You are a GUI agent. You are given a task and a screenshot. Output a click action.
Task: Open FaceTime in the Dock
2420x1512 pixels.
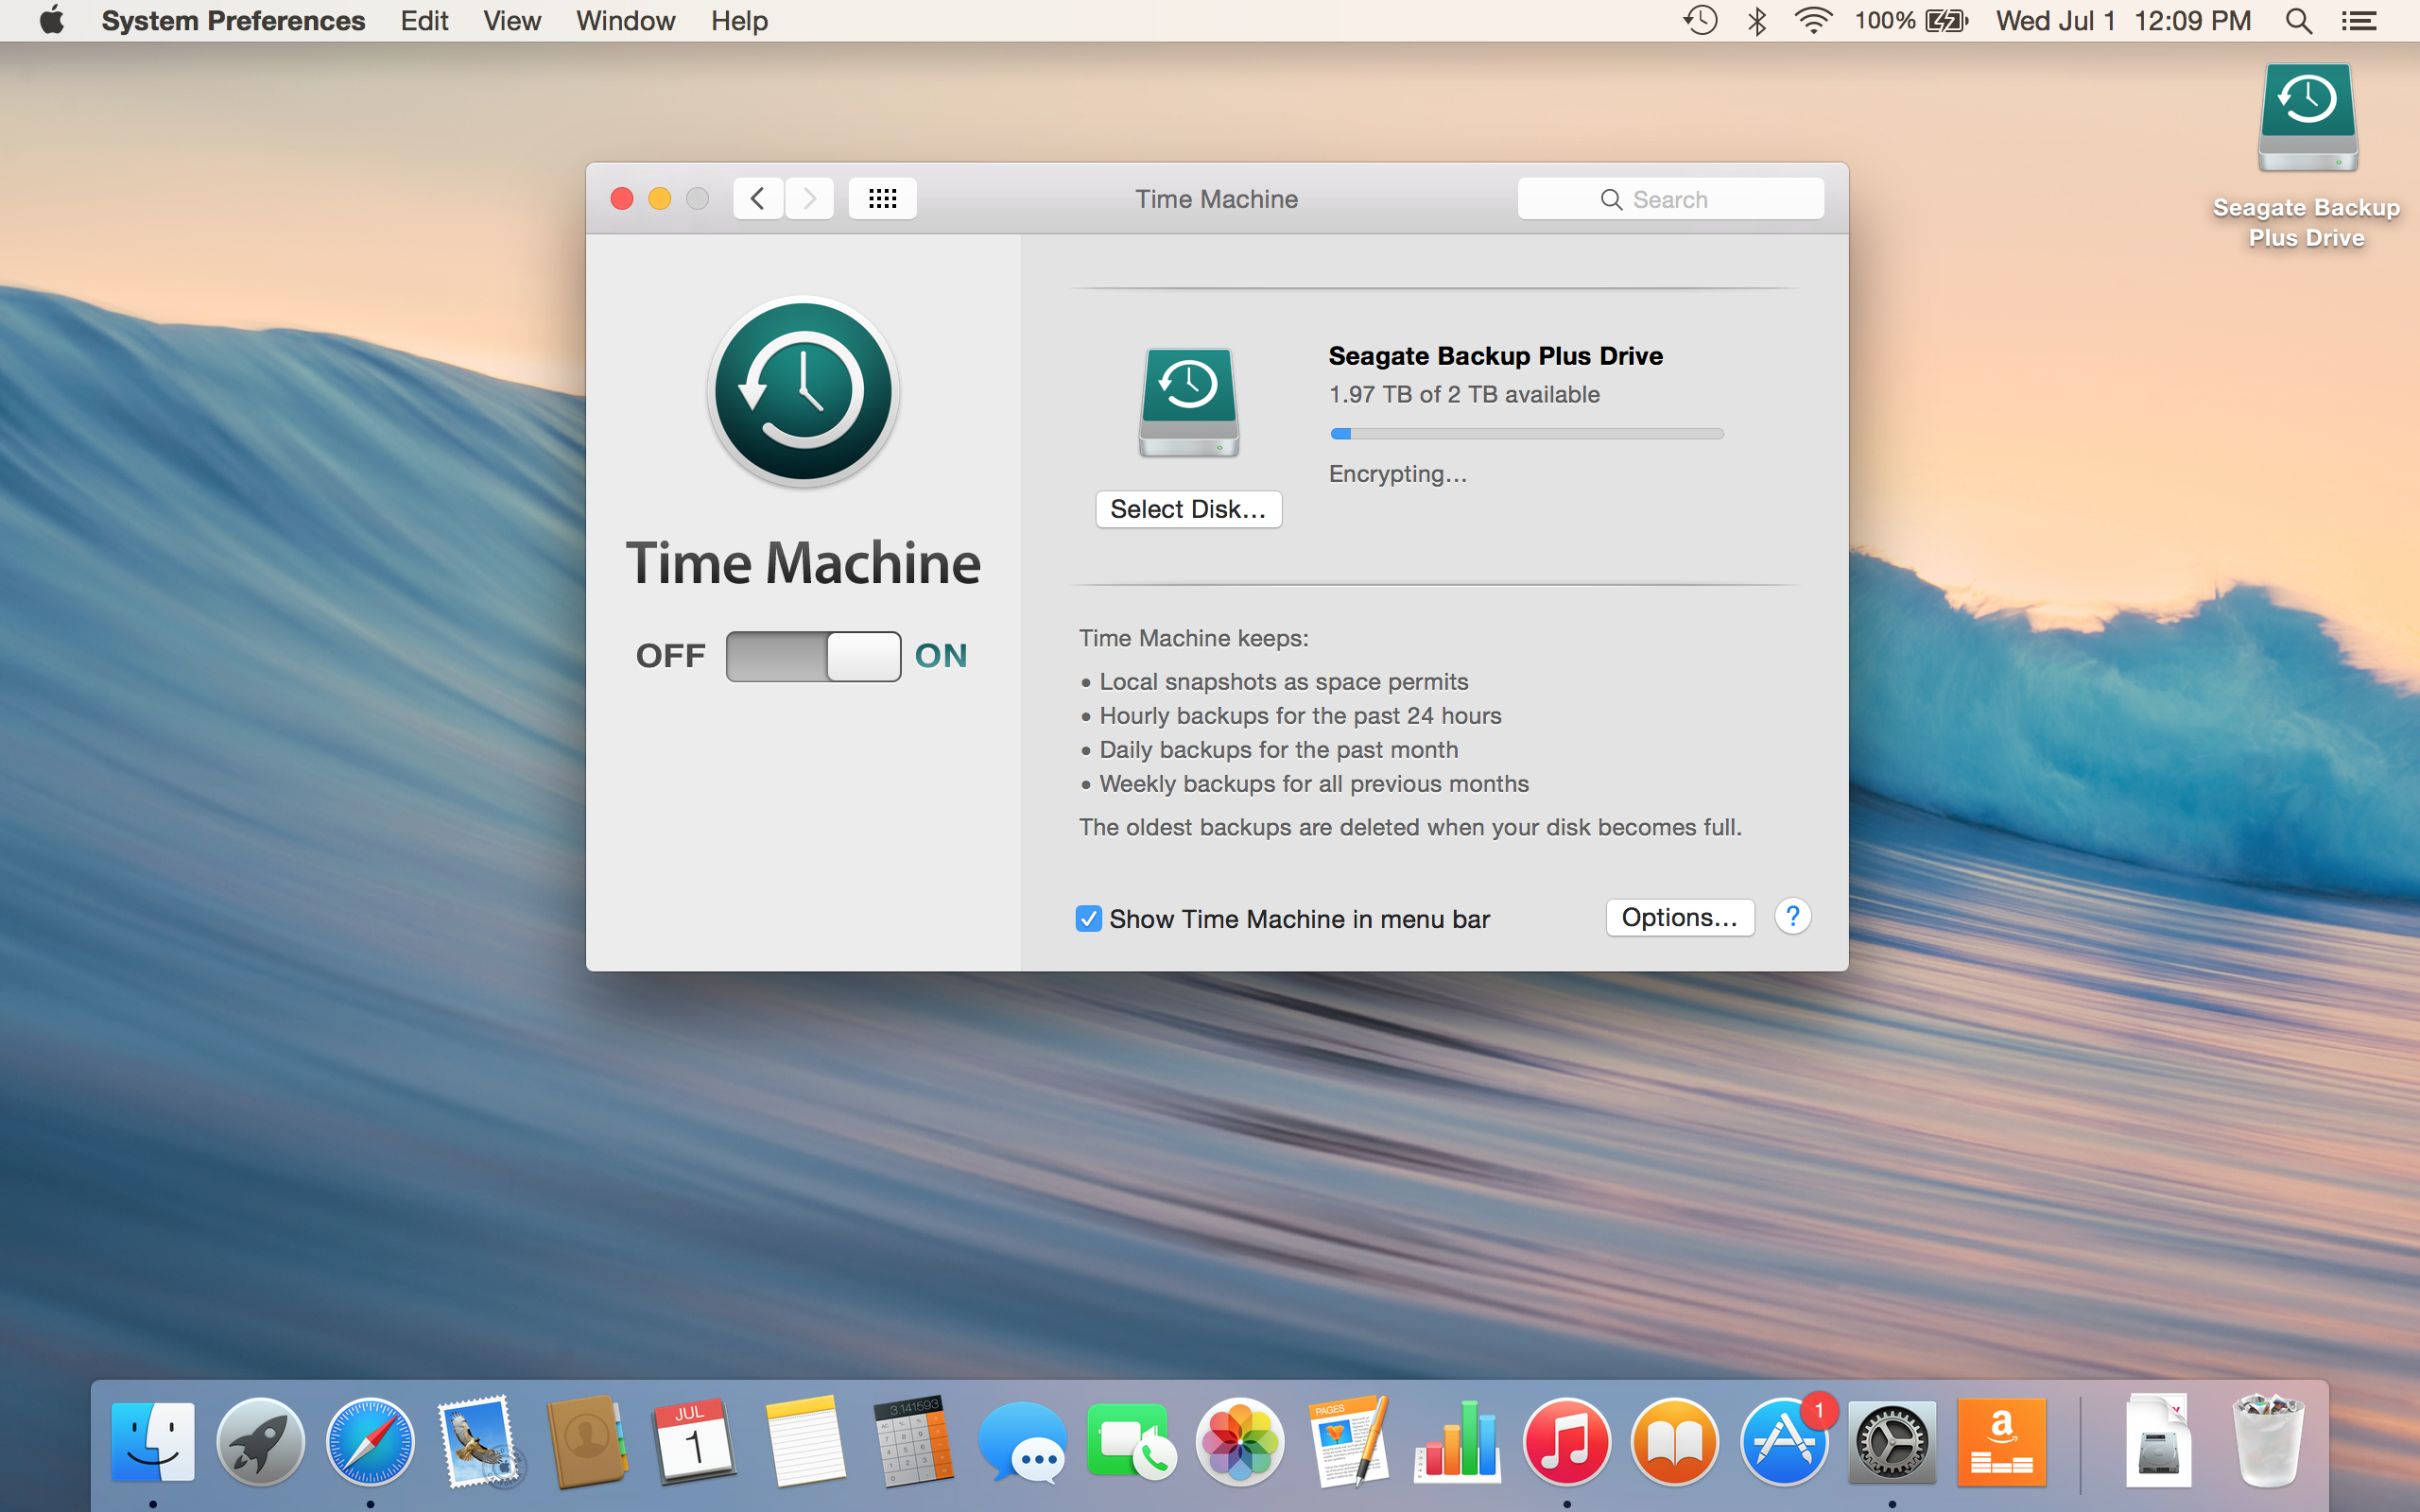pyautogui.click(x=1131, y=1442)
